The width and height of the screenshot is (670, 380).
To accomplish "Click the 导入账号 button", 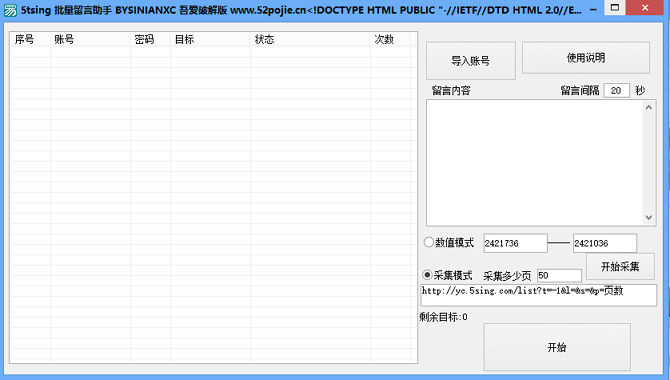I will [x=470, y=60].
